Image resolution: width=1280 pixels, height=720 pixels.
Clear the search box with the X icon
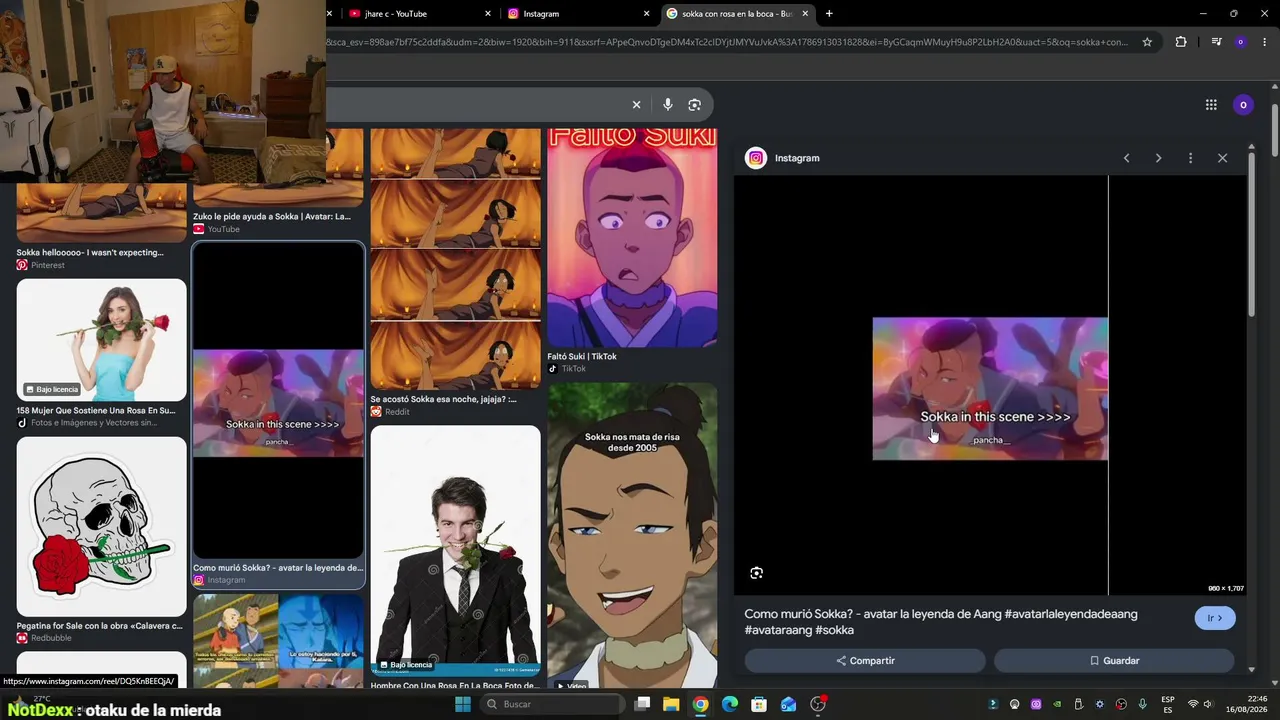(x=636, y=105)
